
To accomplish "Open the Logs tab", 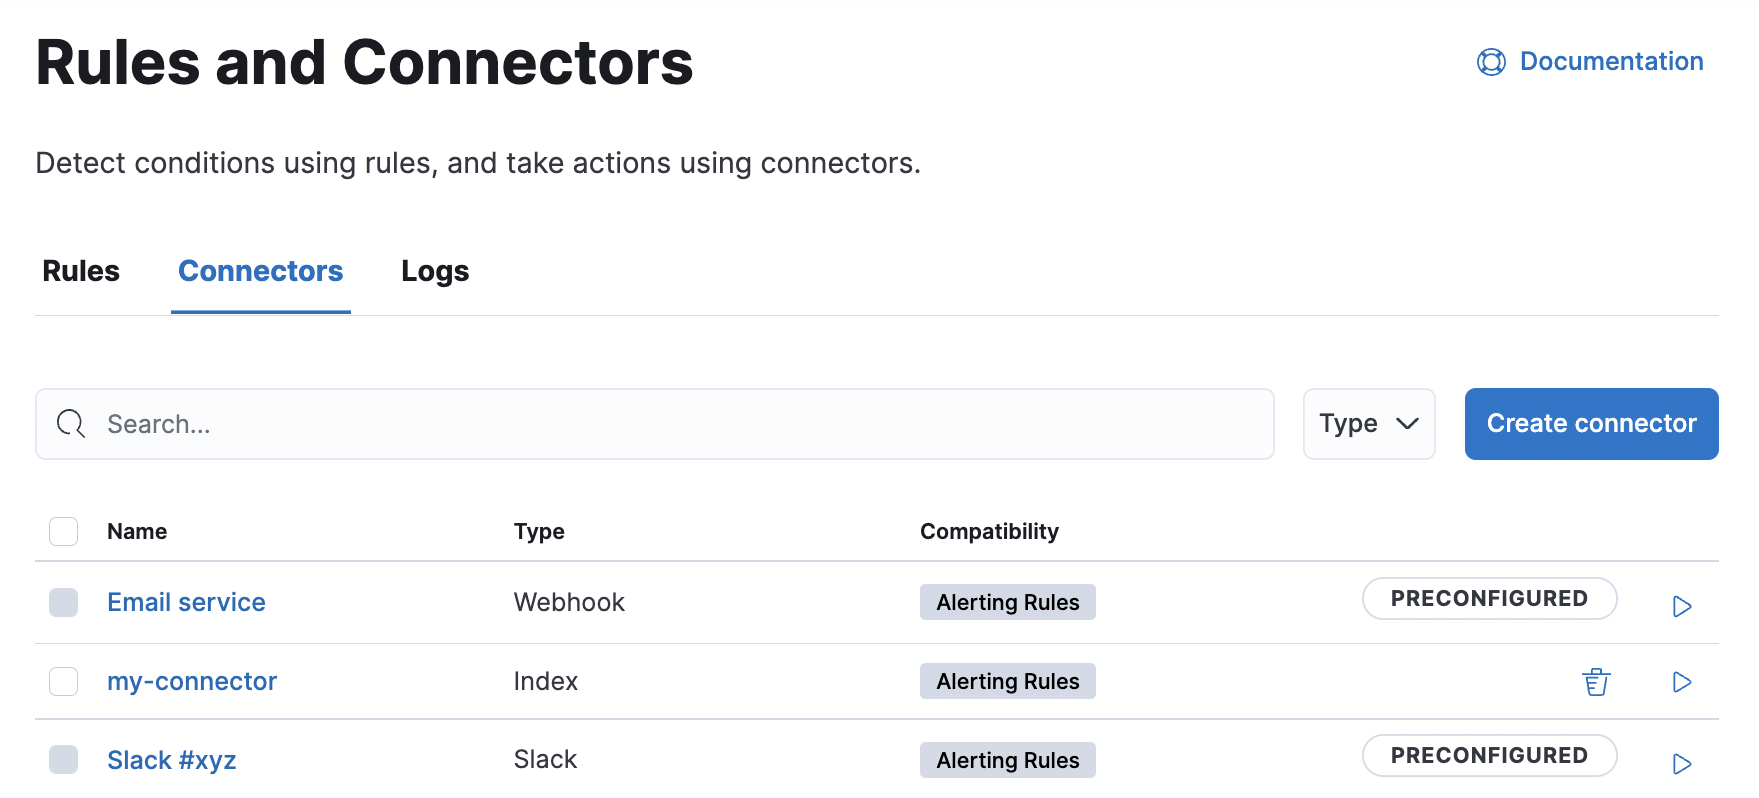I will [434, 271].
